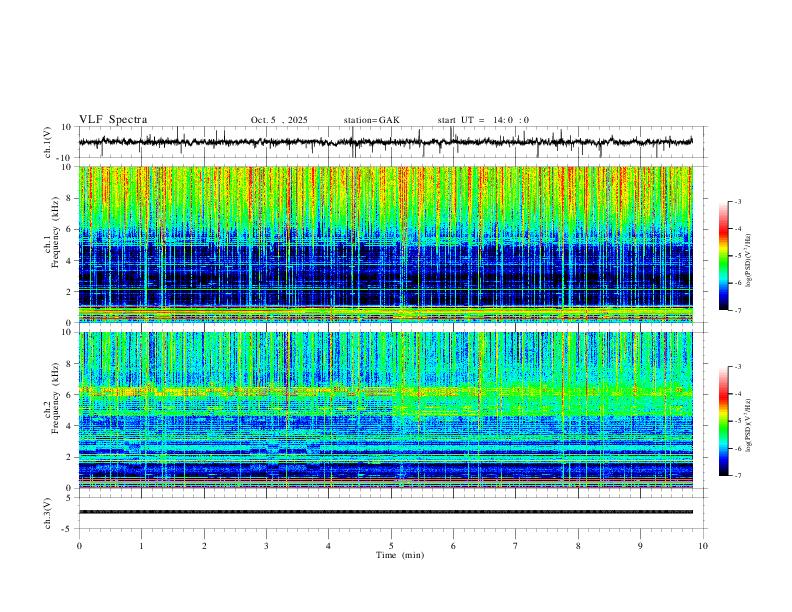Viewport: 792px width, 612px height.
Task: Click time axis tick label "3"
Action: point(266,546)
